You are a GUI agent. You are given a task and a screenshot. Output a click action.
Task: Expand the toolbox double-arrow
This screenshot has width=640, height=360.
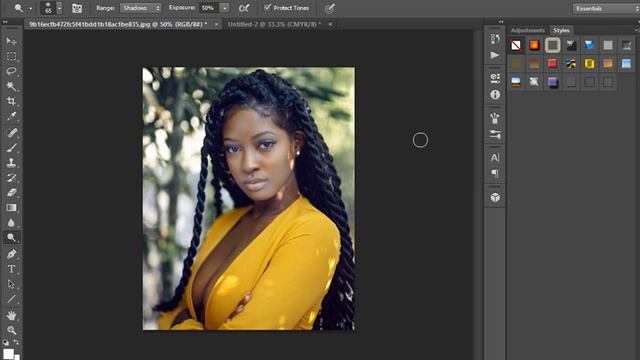coord(5,22)
